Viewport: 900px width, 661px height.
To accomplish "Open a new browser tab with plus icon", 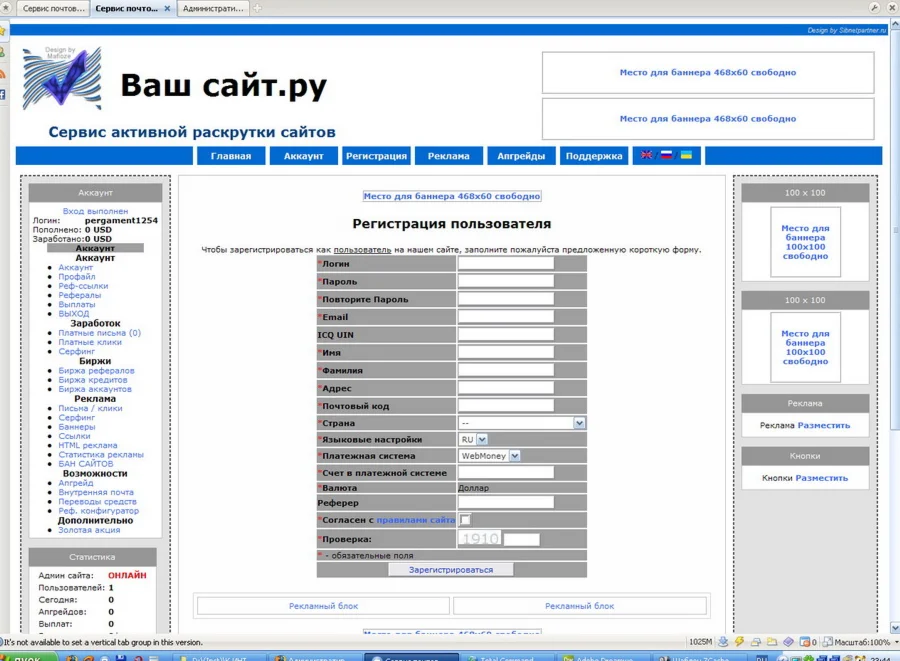I will (x=258, y=8).
